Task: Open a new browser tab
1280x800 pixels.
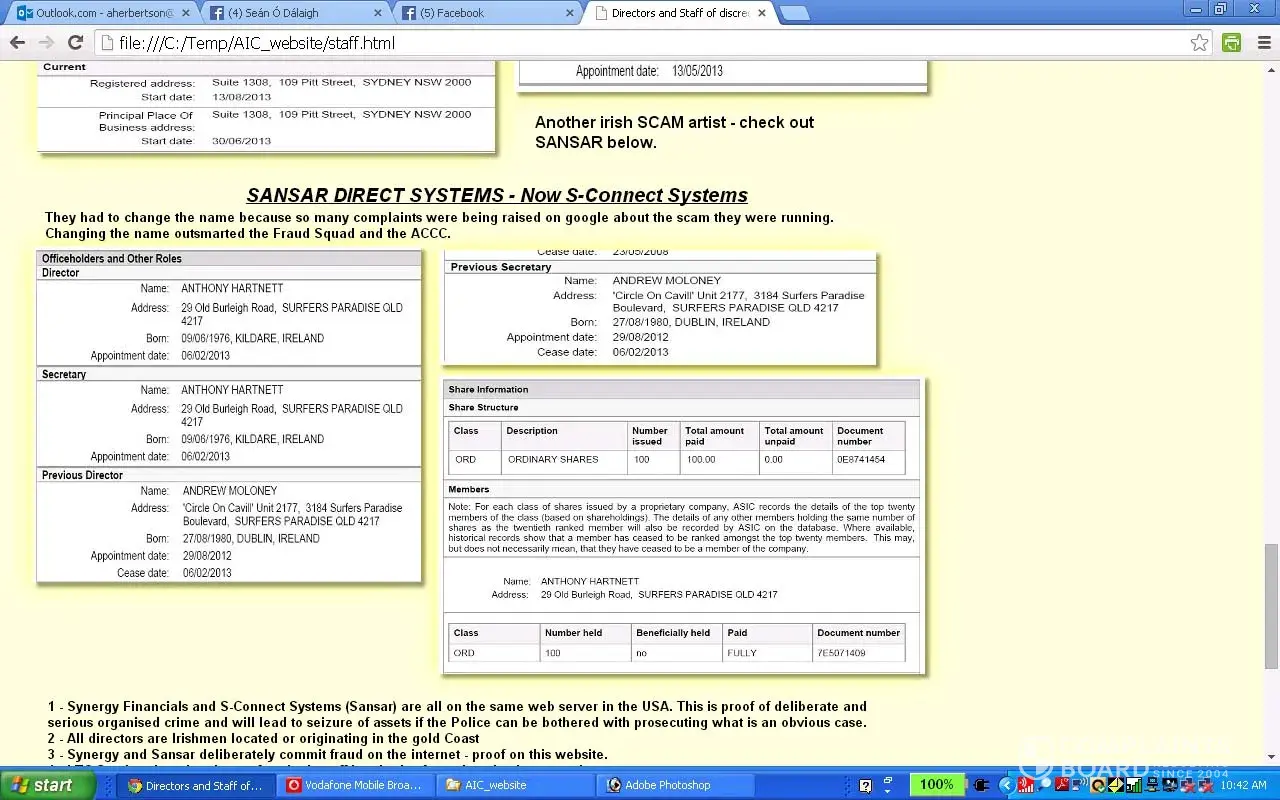Action: [x=794, y=13]
